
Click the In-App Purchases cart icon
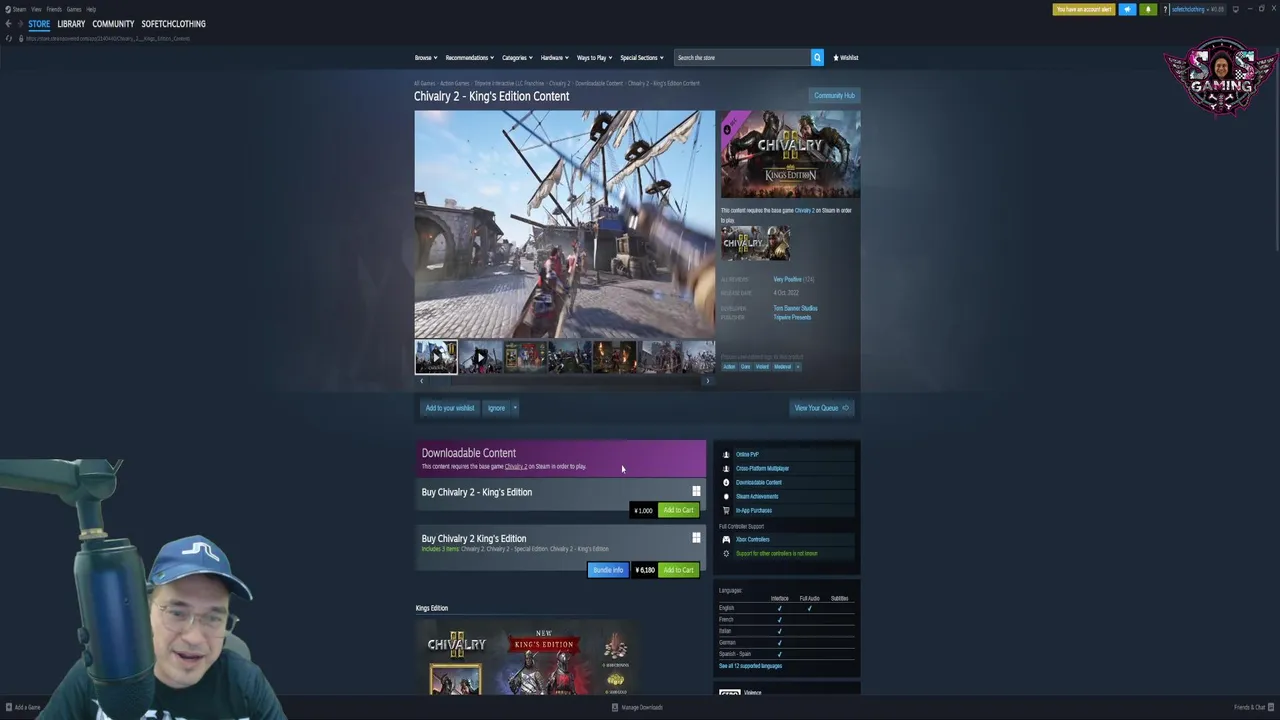click(726, 510)
